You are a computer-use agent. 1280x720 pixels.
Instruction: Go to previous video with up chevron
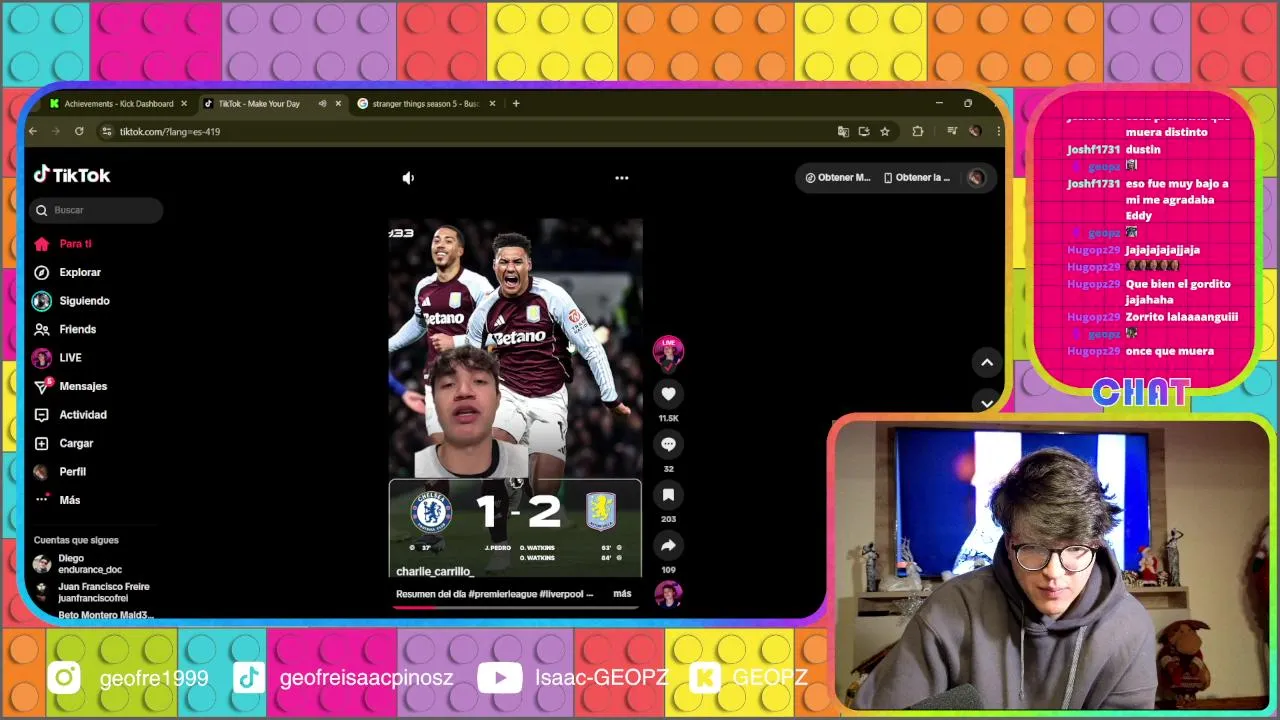point(987,363)
